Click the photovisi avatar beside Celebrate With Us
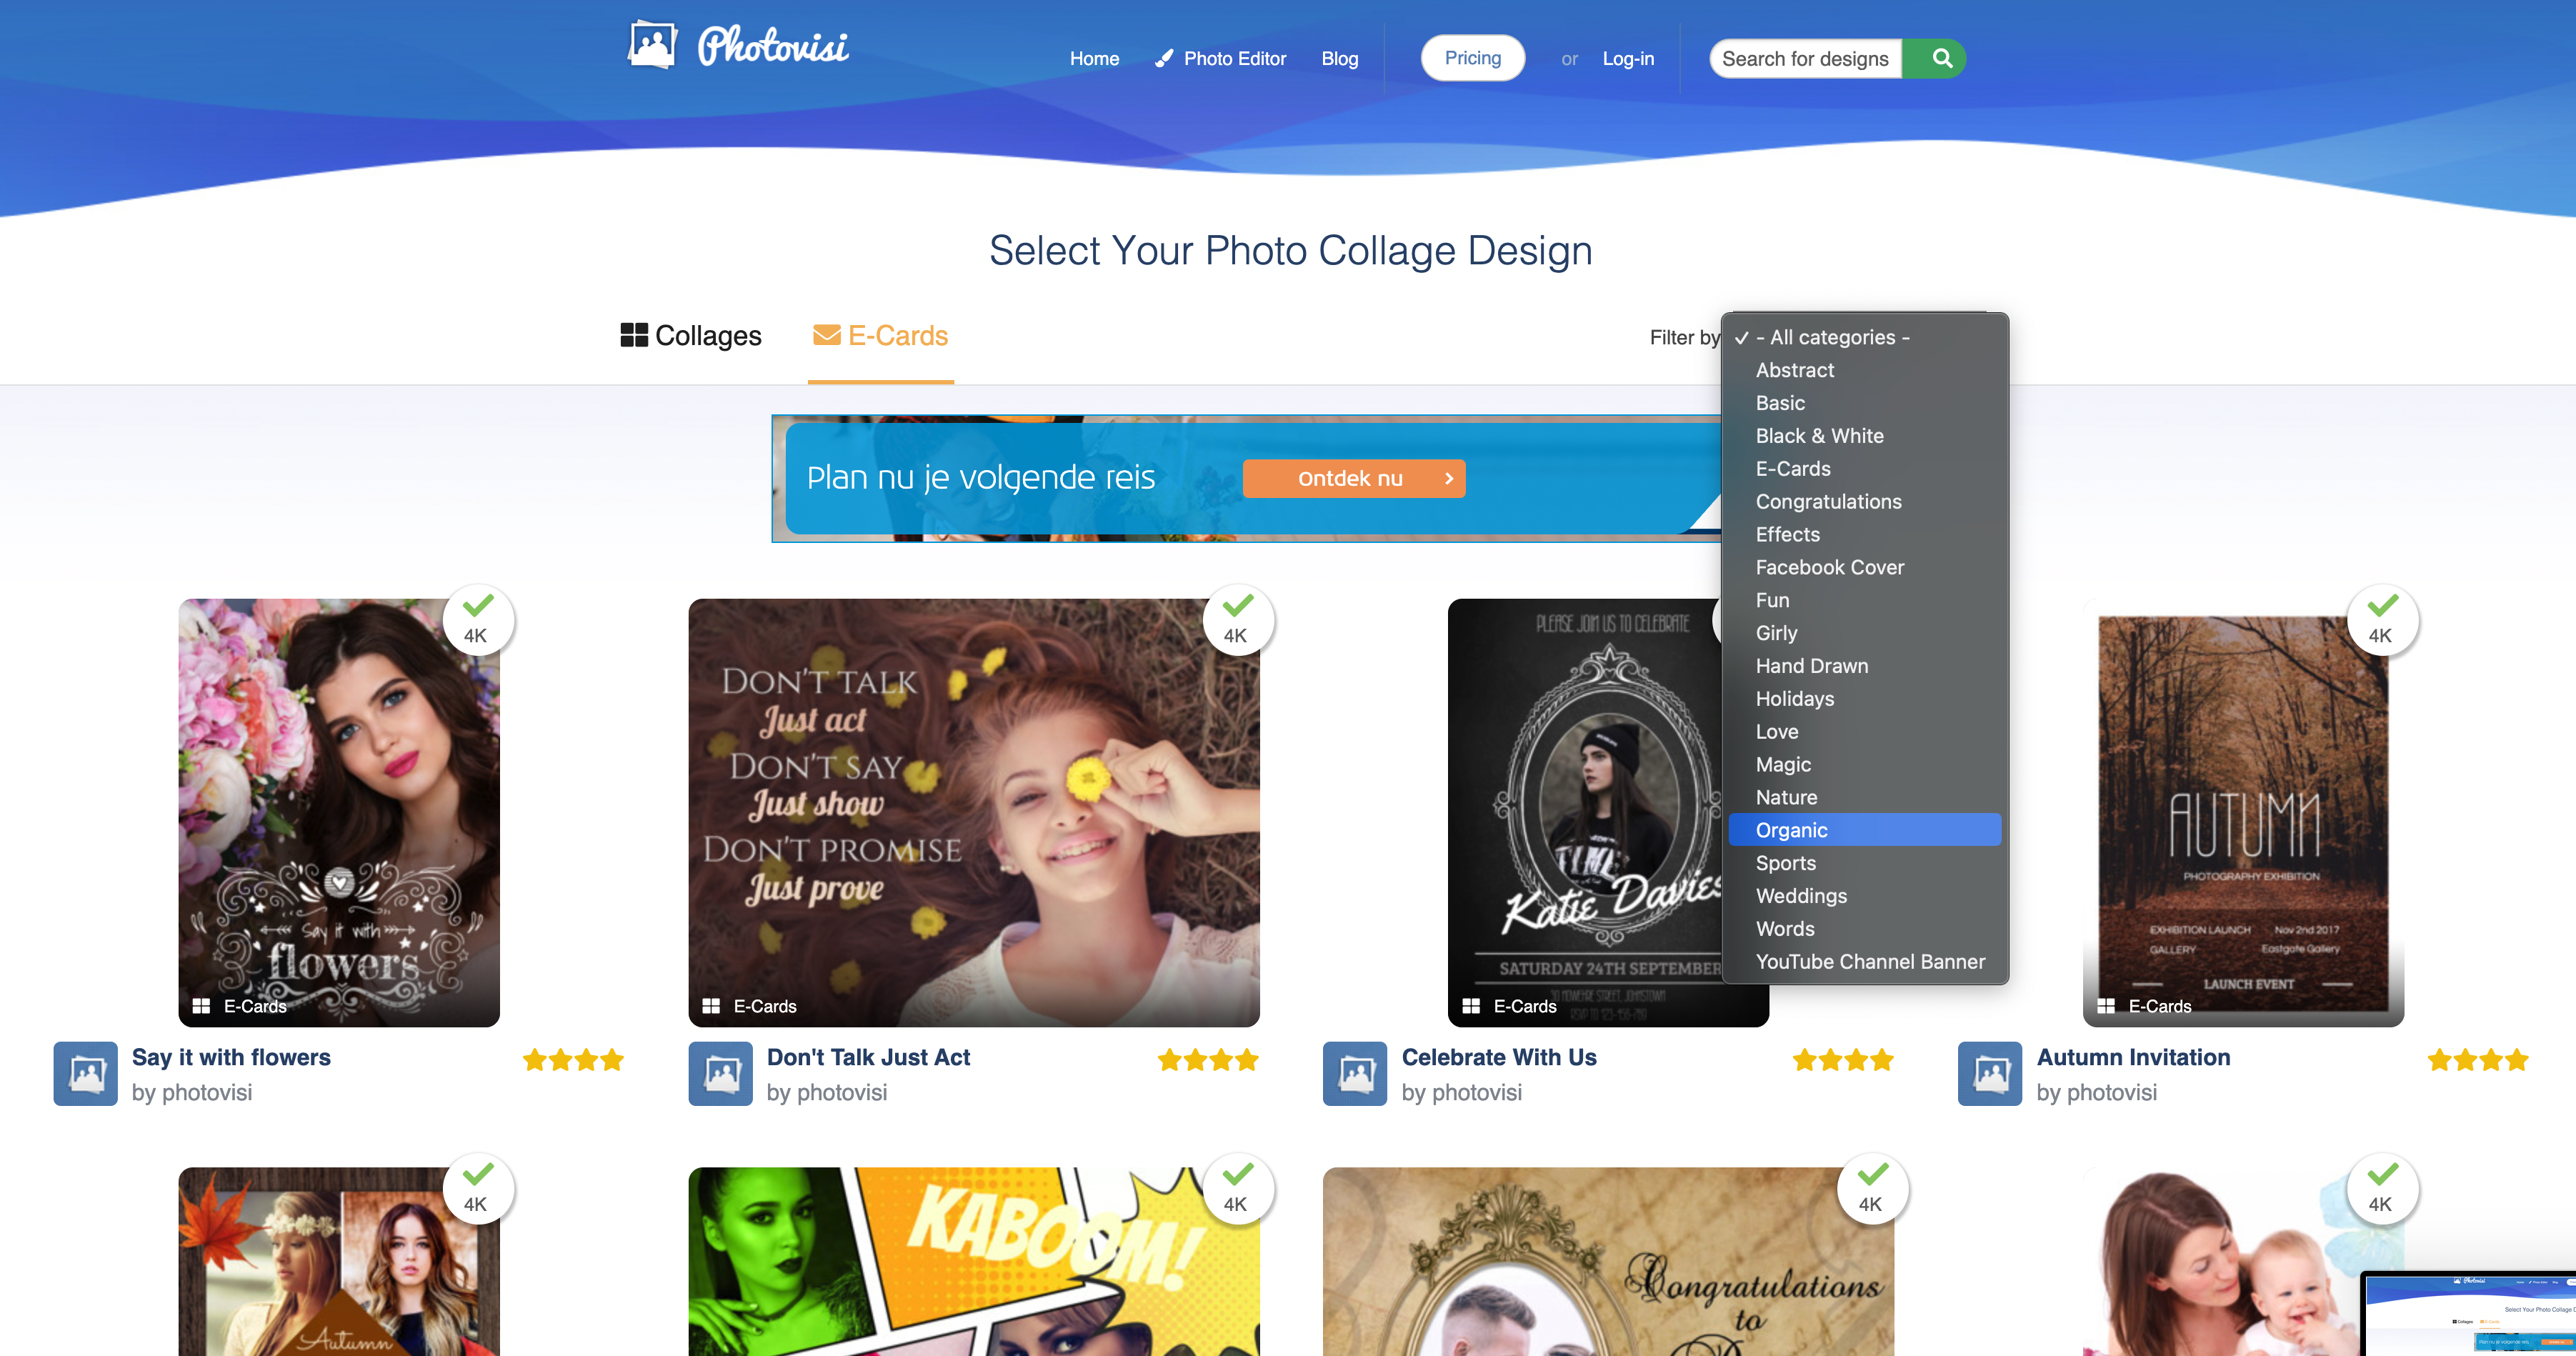 coord(1355,1074)
